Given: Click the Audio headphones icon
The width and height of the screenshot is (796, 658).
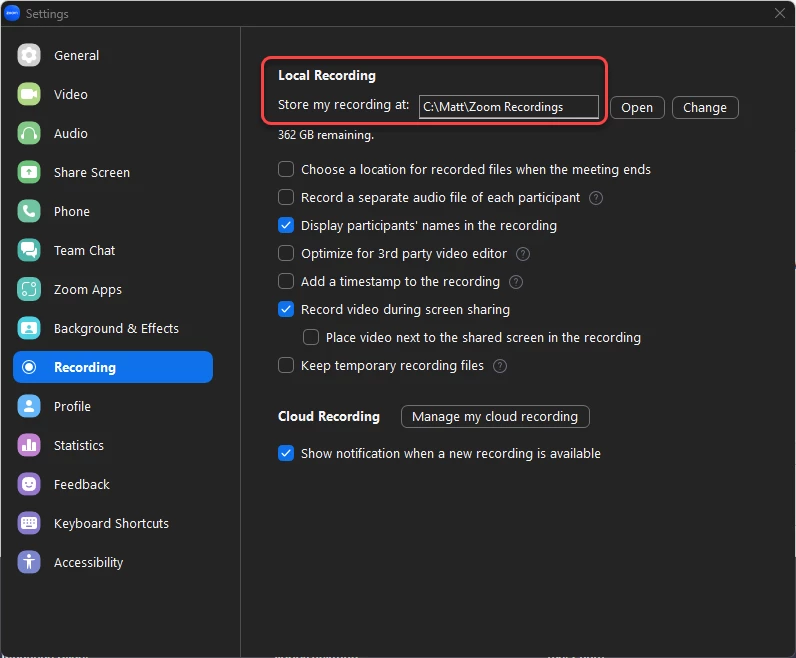Looking at the screenshot, I should (29, 134).
